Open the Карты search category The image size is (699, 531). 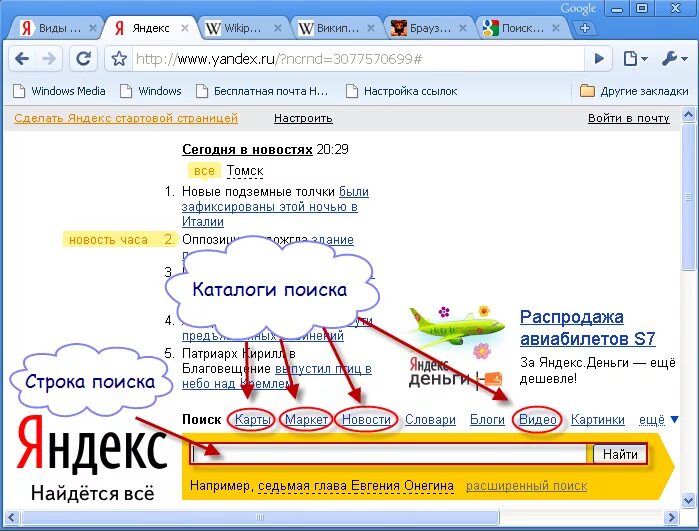tap(252, 420)
